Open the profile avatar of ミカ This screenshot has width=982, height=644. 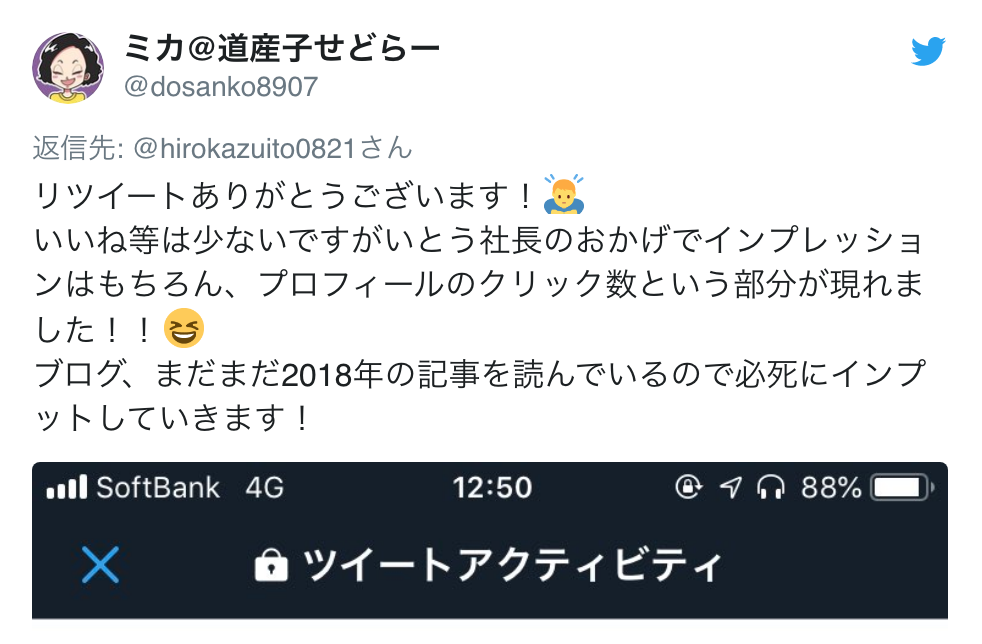click(68, 68)
